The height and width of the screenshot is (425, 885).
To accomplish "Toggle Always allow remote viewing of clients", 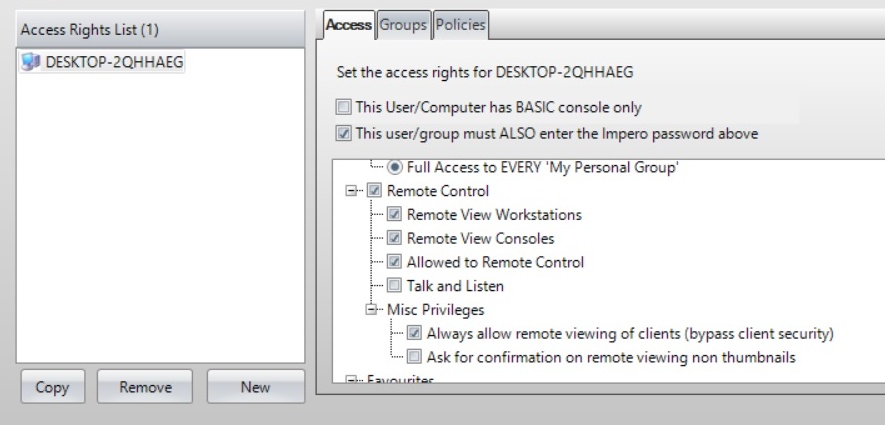I will pos(414,333).
